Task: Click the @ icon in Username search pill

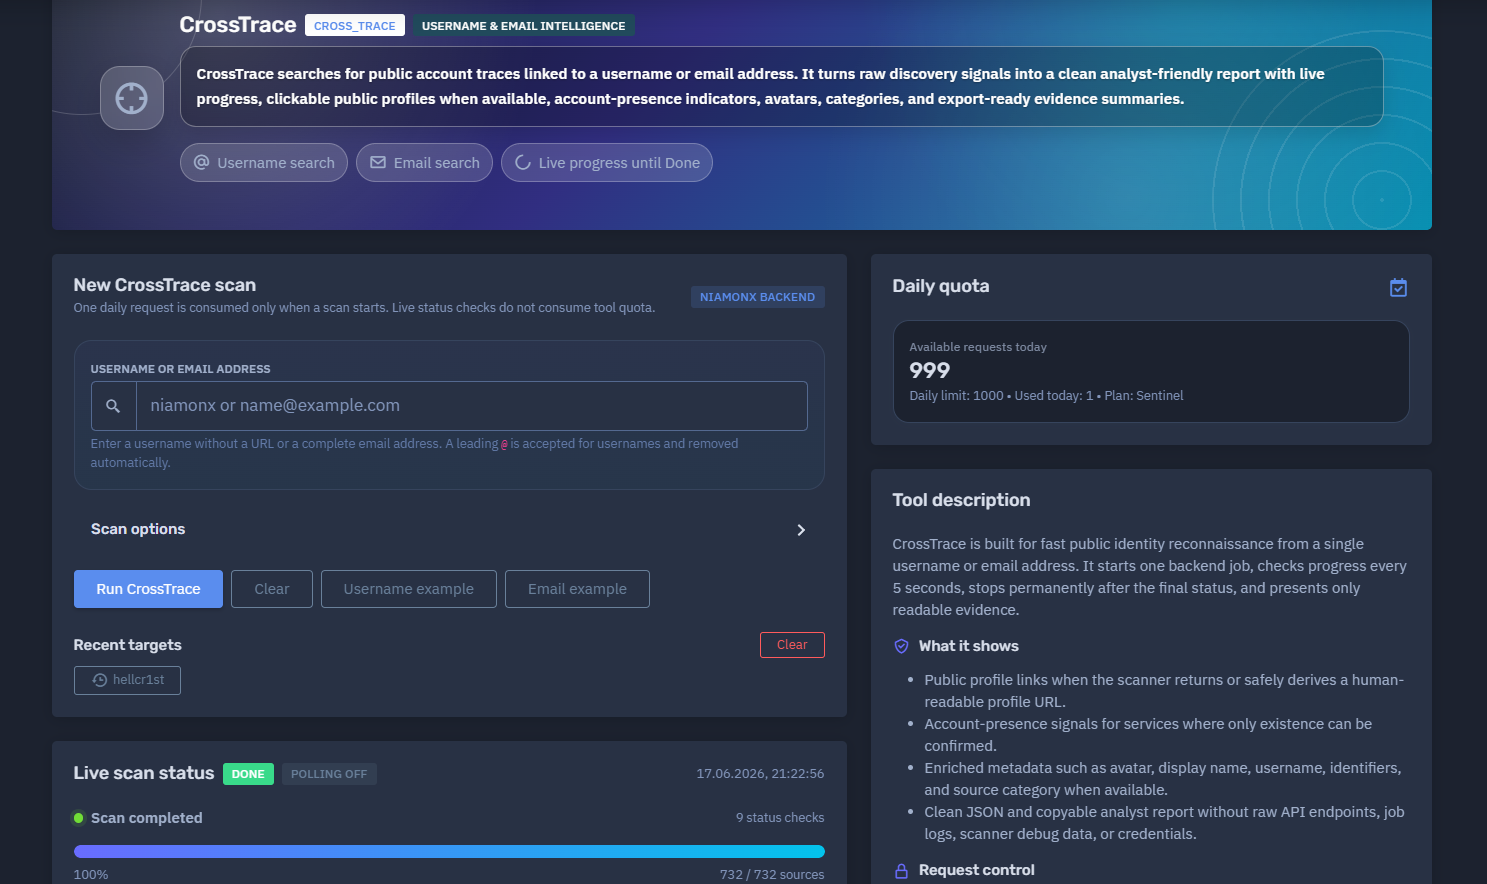Action: (201, 162)
